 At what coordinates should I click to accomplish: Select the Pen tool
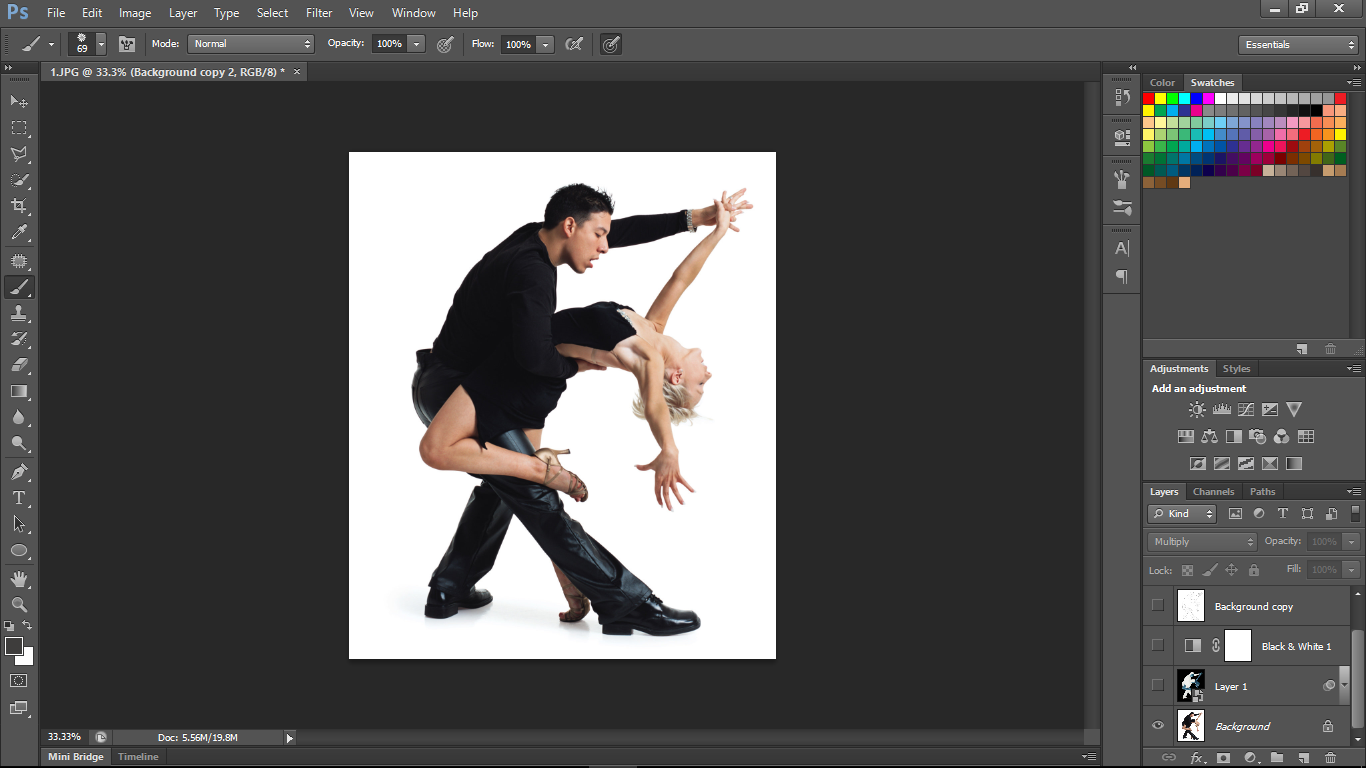coord(19,471)
